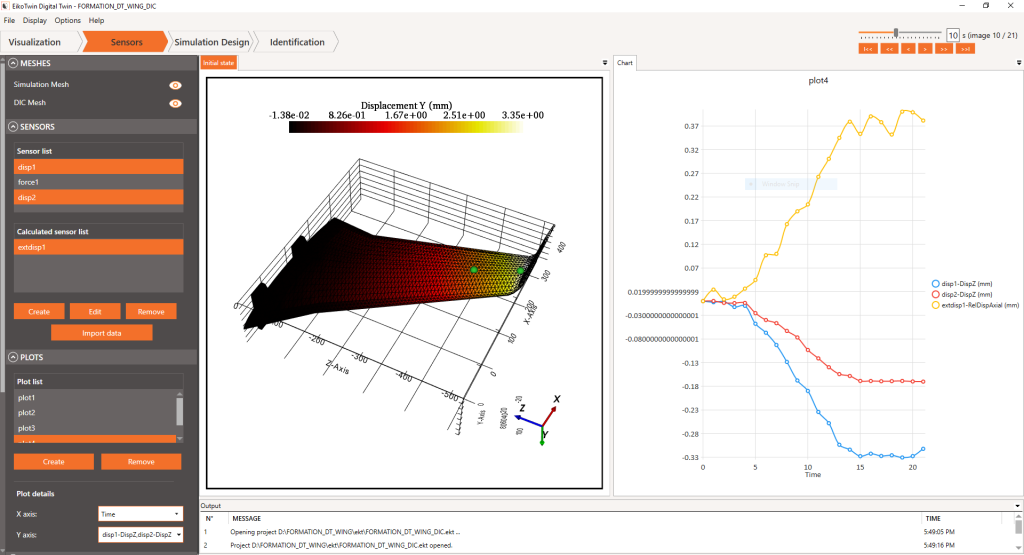Click the sensor Create button

pos(39,311)
